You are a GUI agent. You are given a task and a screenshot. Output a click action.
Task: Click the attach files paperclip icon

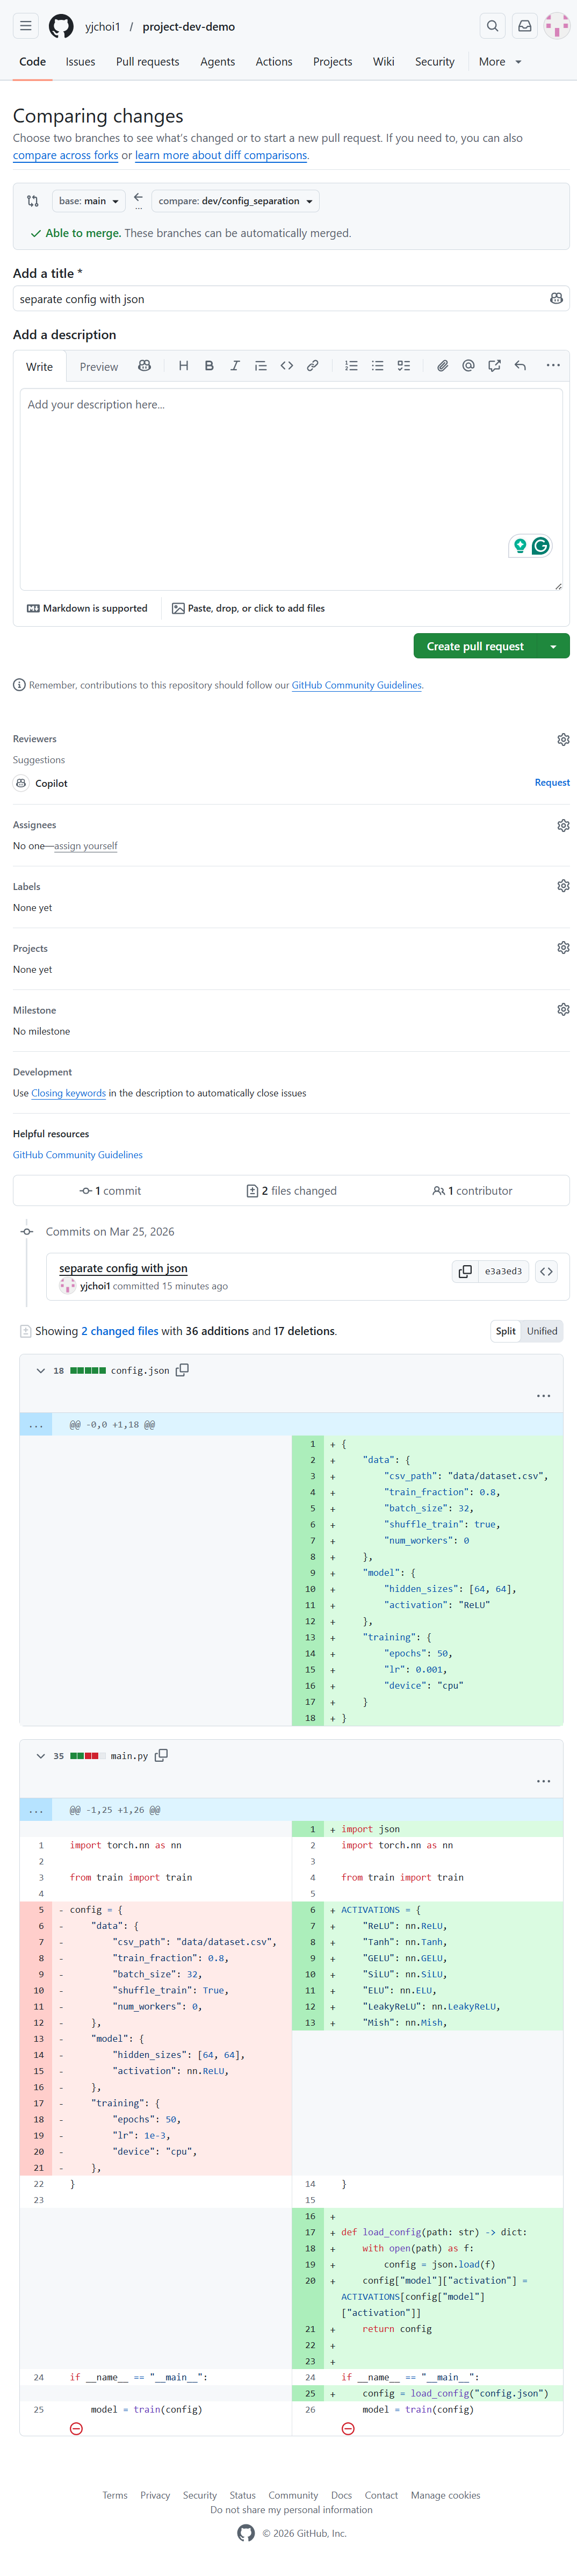click(442, 366)
